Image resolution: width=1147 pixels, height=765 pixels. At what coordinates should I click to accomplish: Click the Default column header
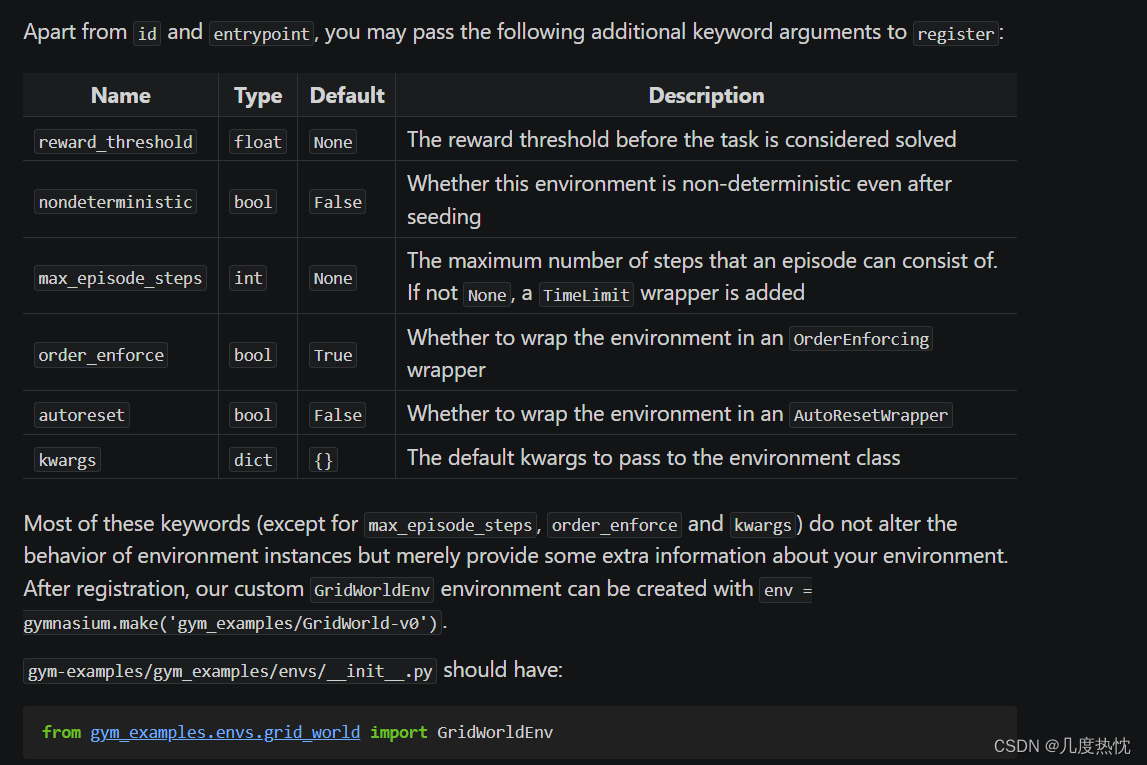pos(347,96)
